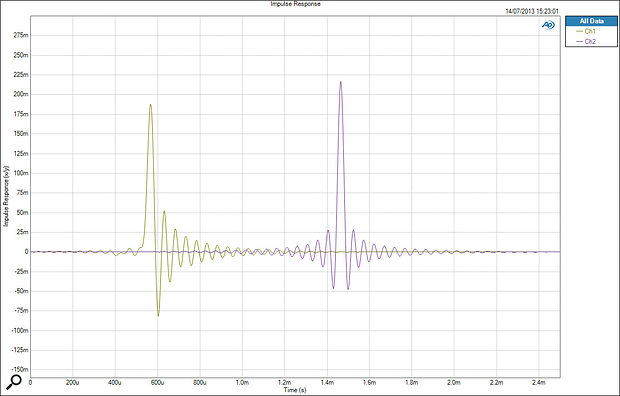Select the Impulse Response (x/y) vertical axis label

[6, 196]
